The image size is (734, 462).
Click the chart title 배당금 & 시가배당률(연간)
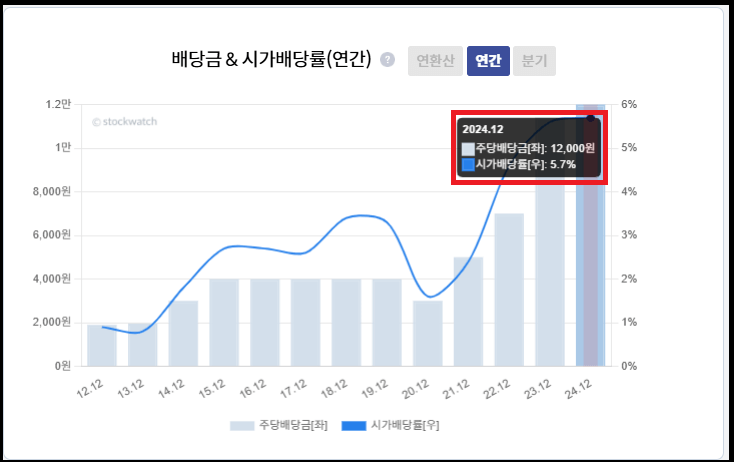272,59
